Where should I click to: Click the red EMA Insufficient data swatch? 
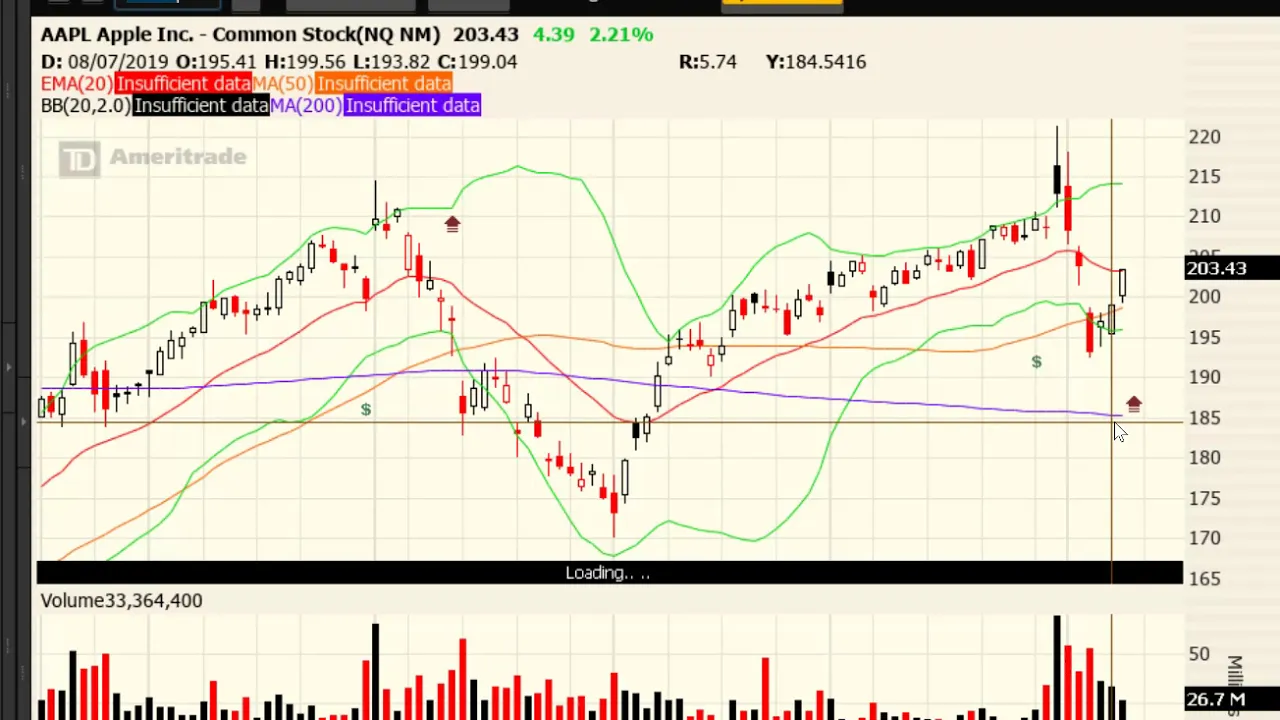183,83
